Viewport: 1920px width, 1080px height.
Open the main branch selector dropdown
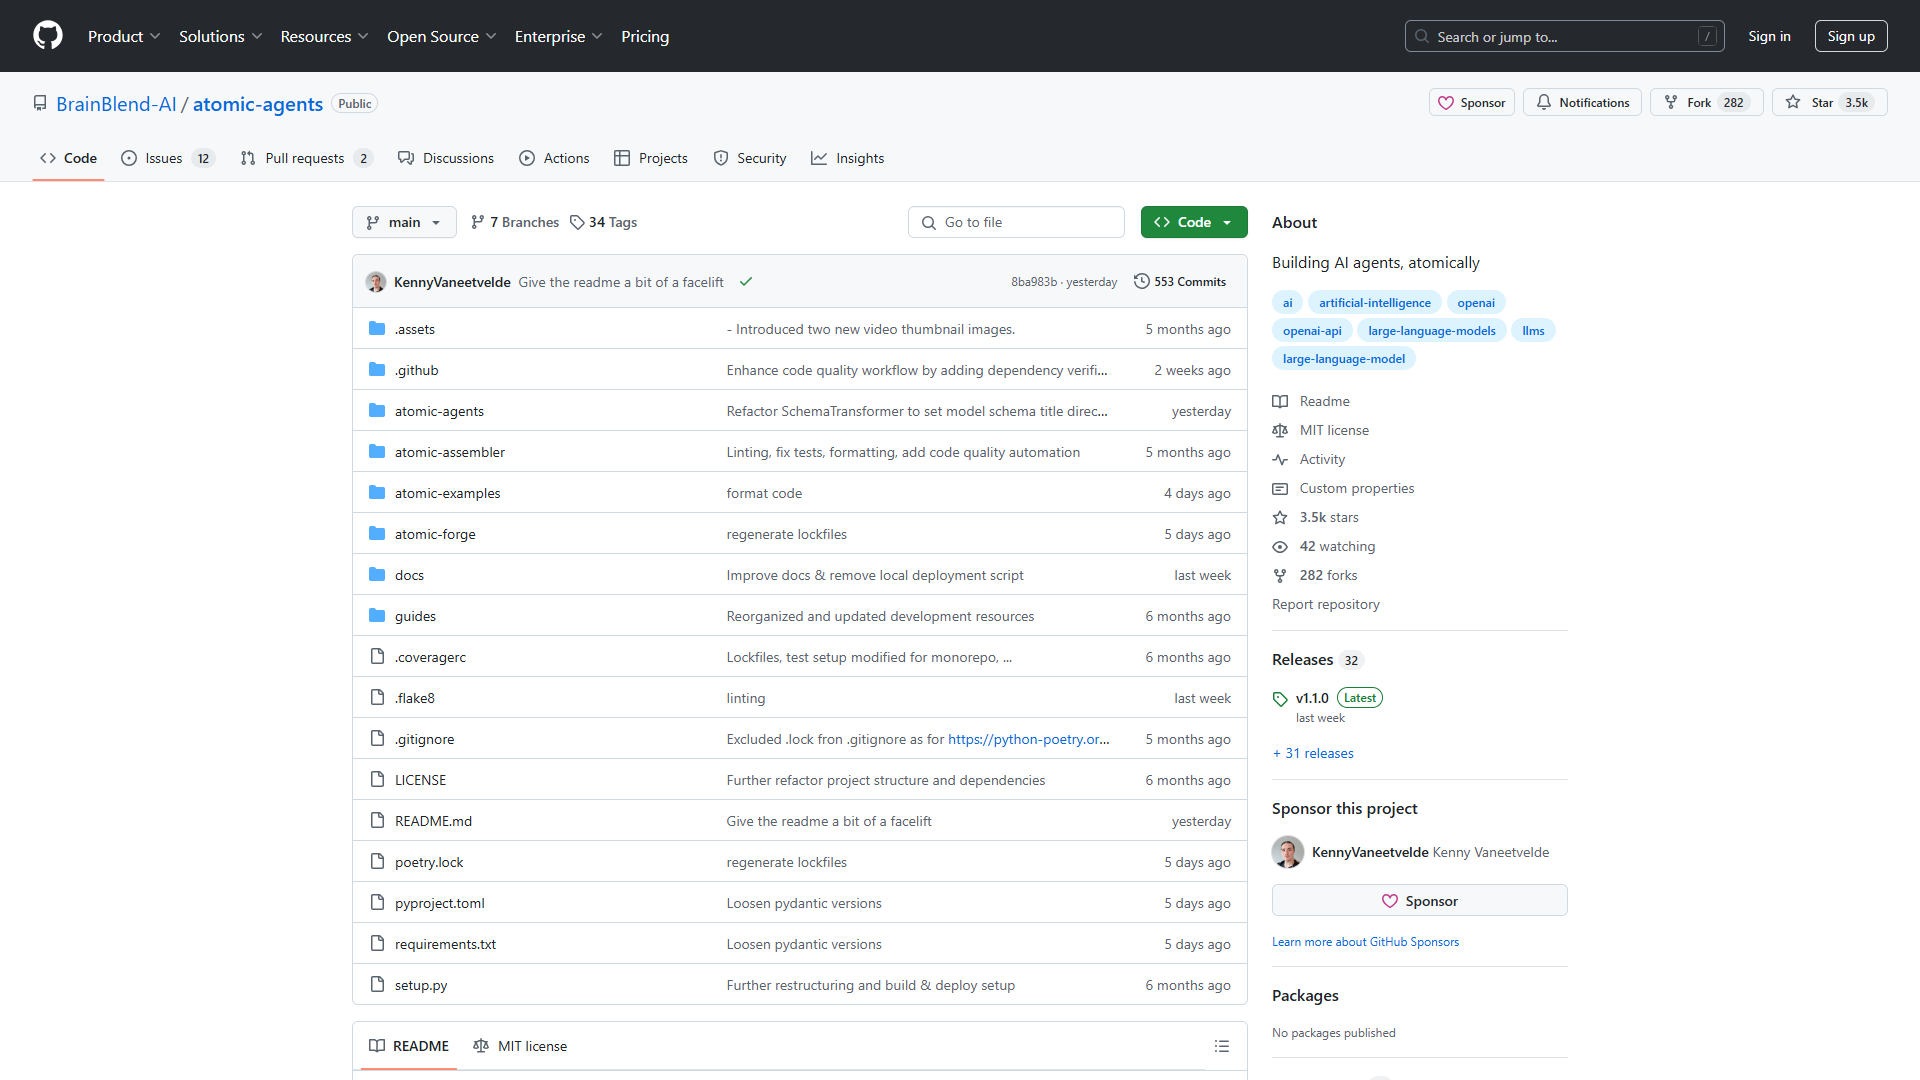[x=404, y=222]
